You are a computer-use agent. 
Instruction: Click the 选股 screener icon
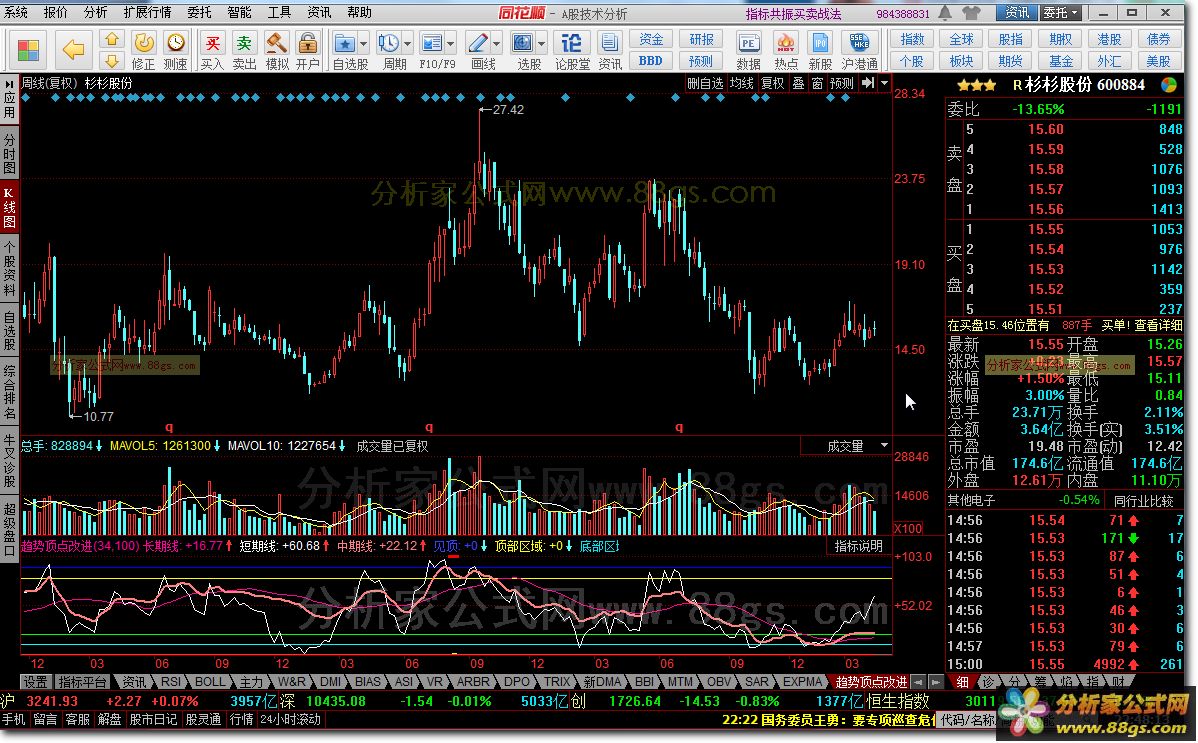point(523,43)
